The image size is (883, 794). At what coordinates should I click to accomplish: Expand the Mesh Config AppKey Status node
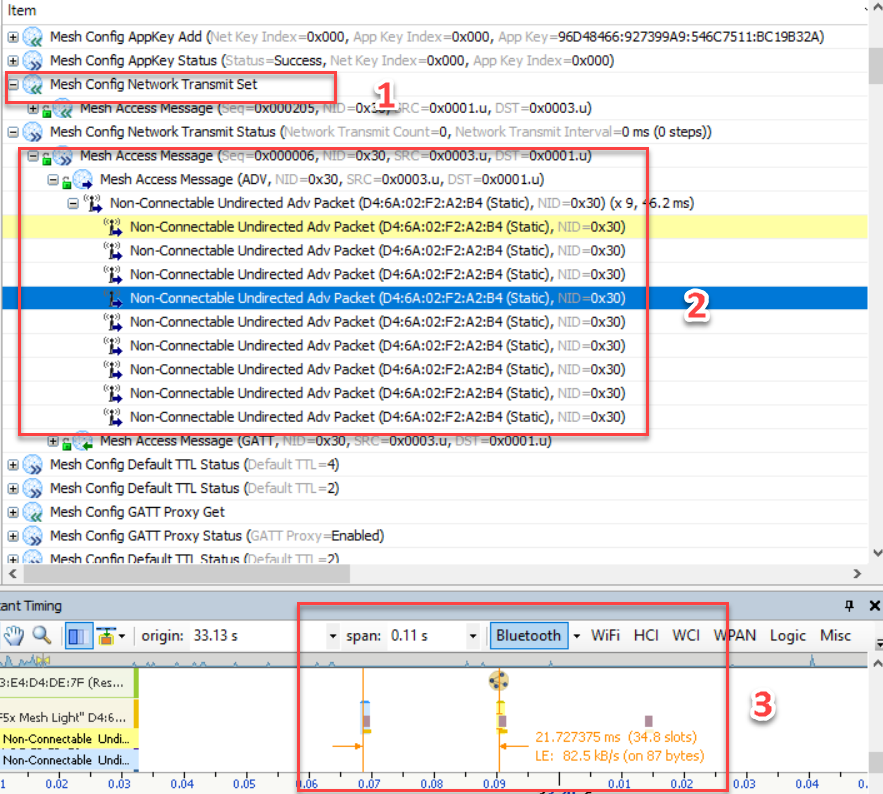coord(13,61)
